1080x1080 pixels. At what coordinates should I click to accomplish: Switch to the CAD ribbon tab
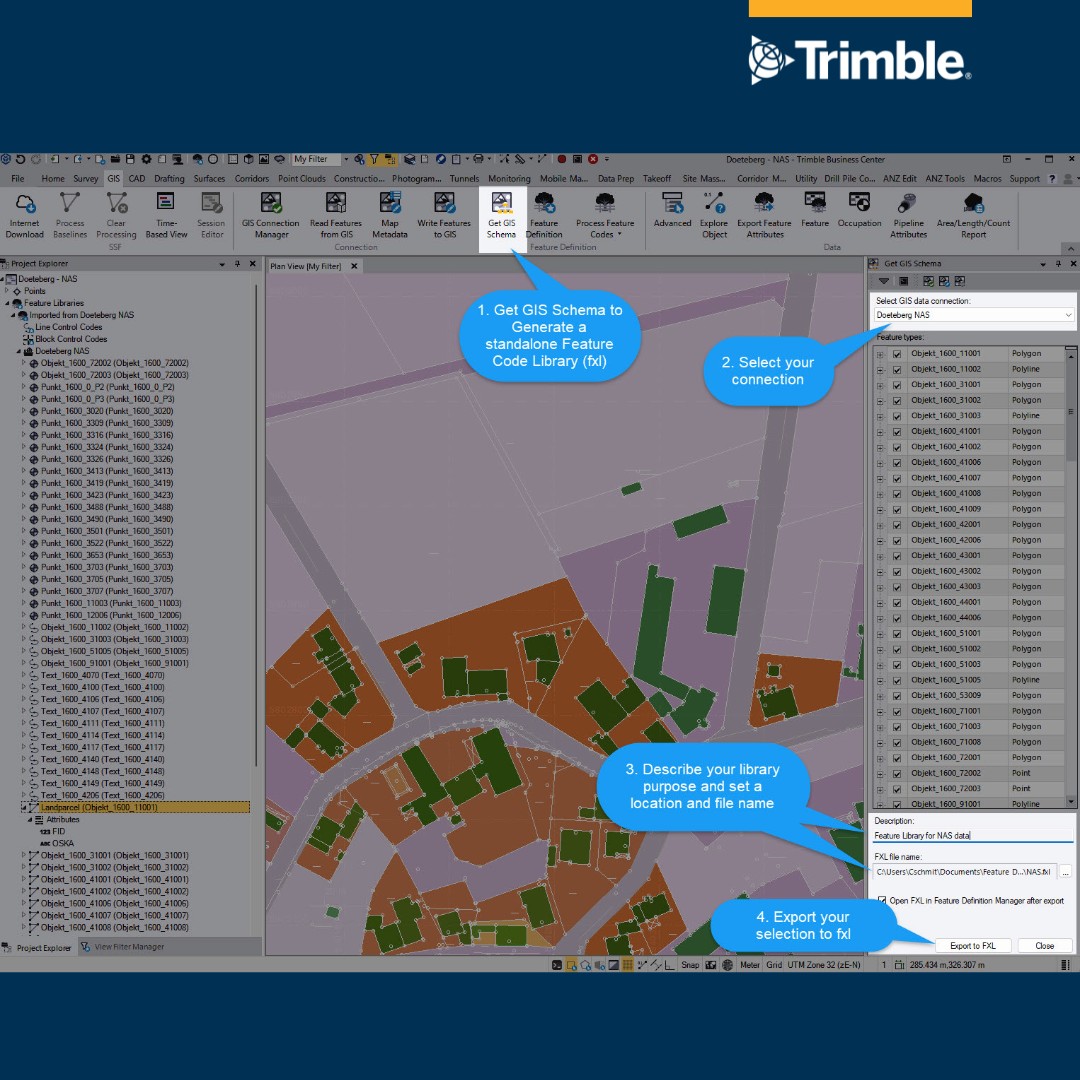point(137,178)
